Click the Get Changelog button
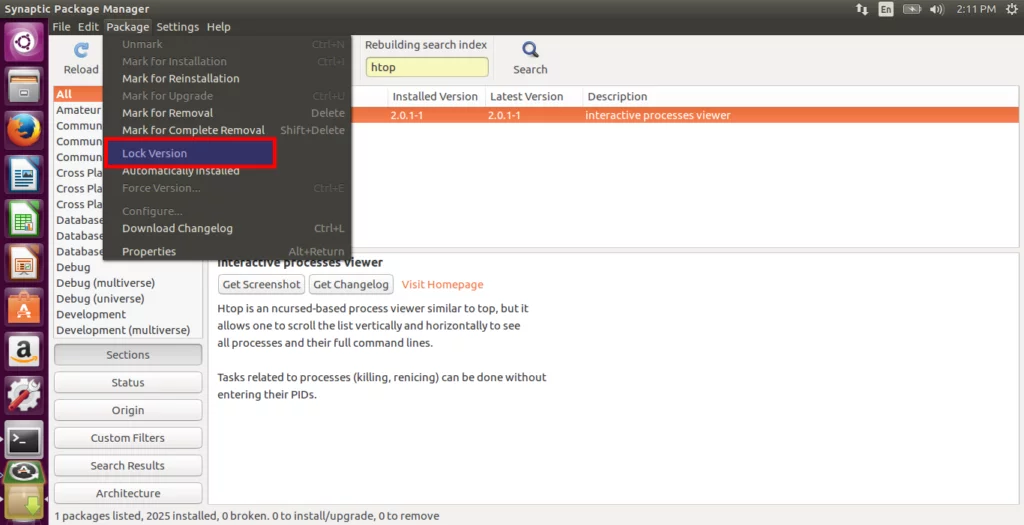 [x=351, y=284]
